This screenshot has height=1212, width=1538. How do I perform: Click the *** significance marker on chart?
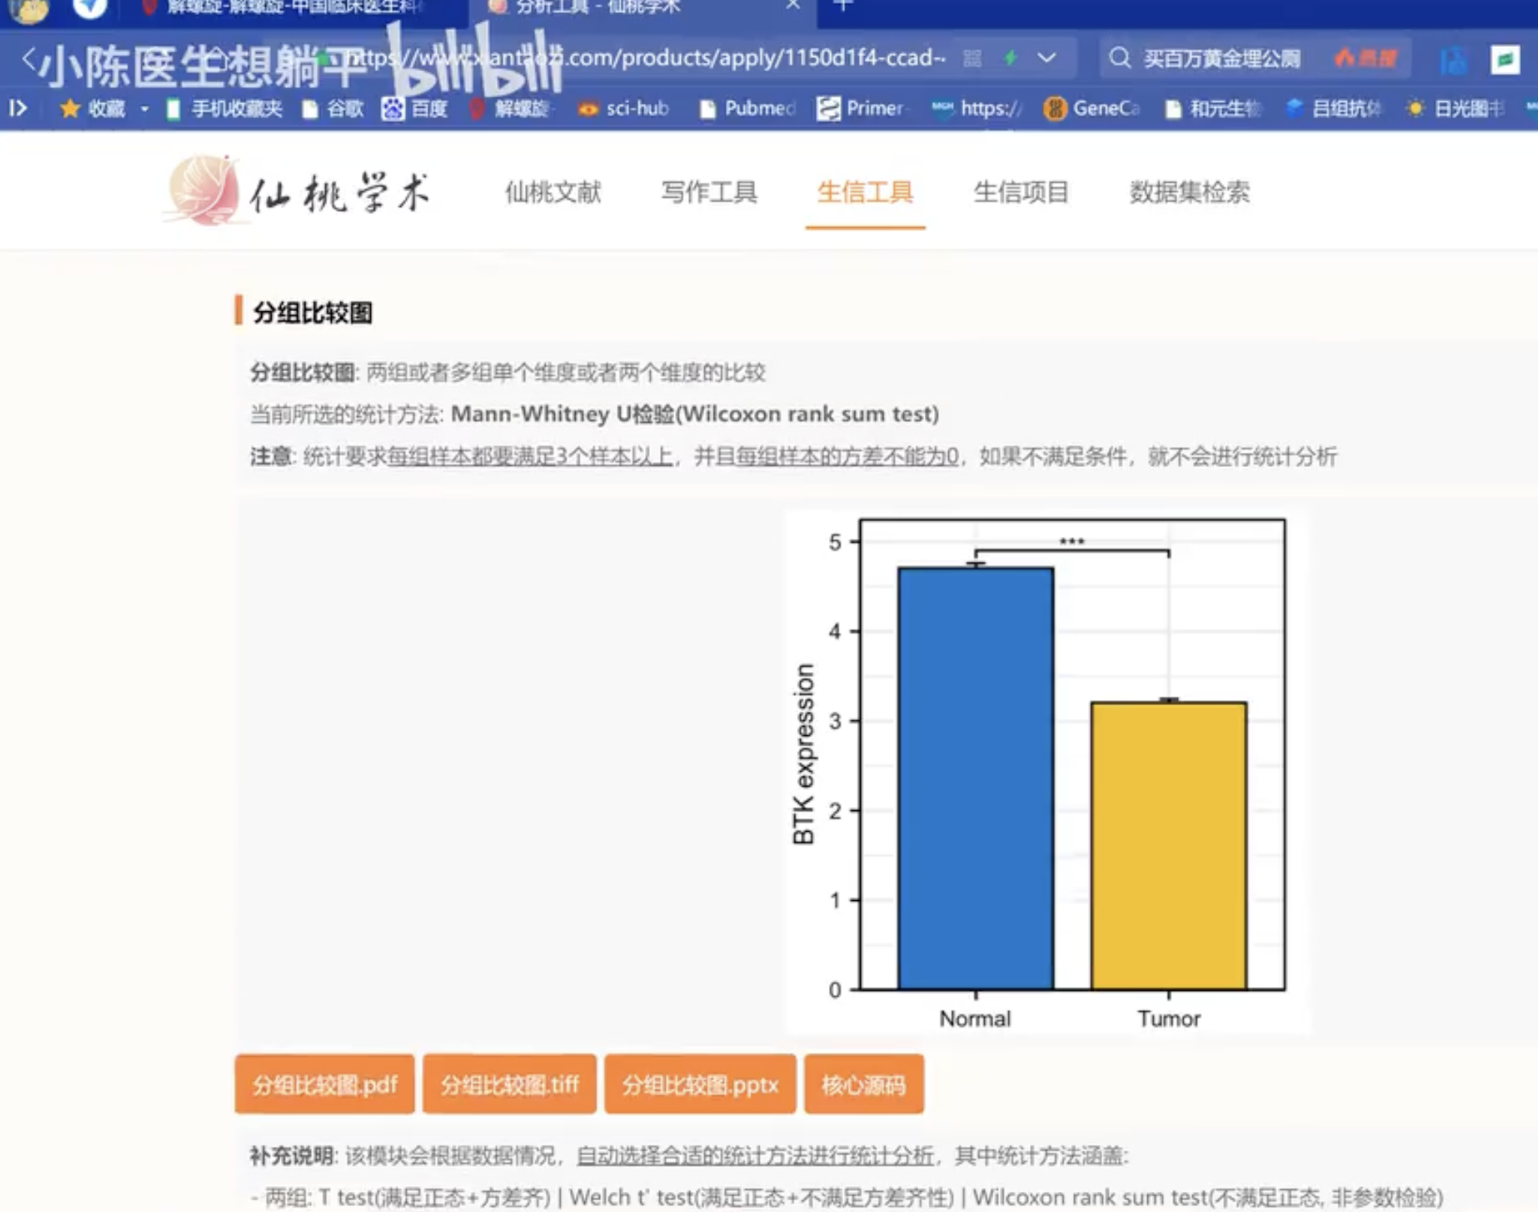[1072, 542]
